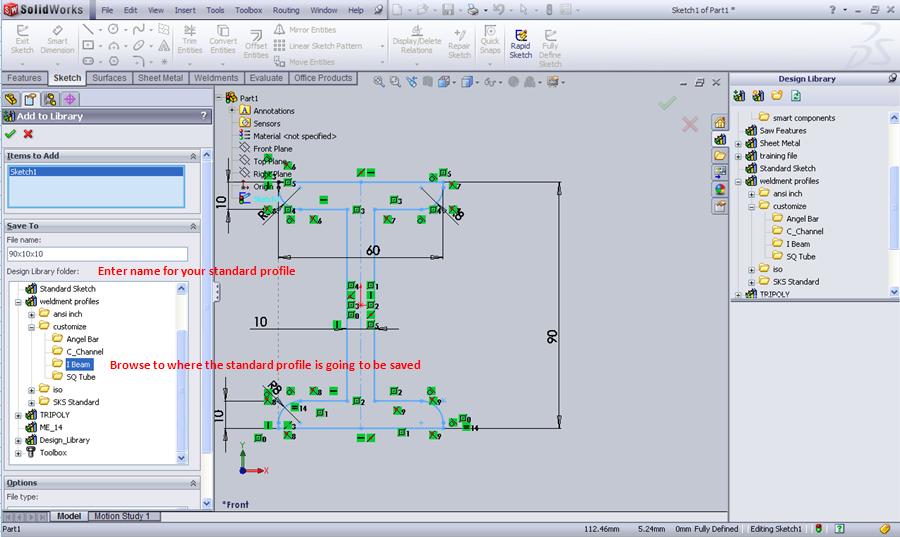Click Linear Sketch Pattern tool
This screenshot has width=900, height=537.
317,46
